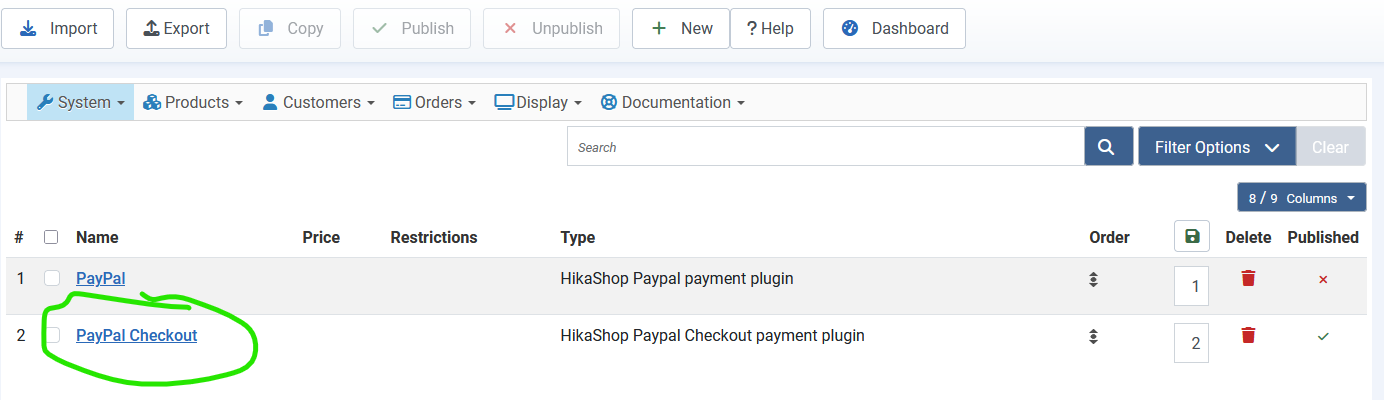This screenshot has height=400, width=1384.
Task: Sort by the Name column header
Action: point(97,237)
